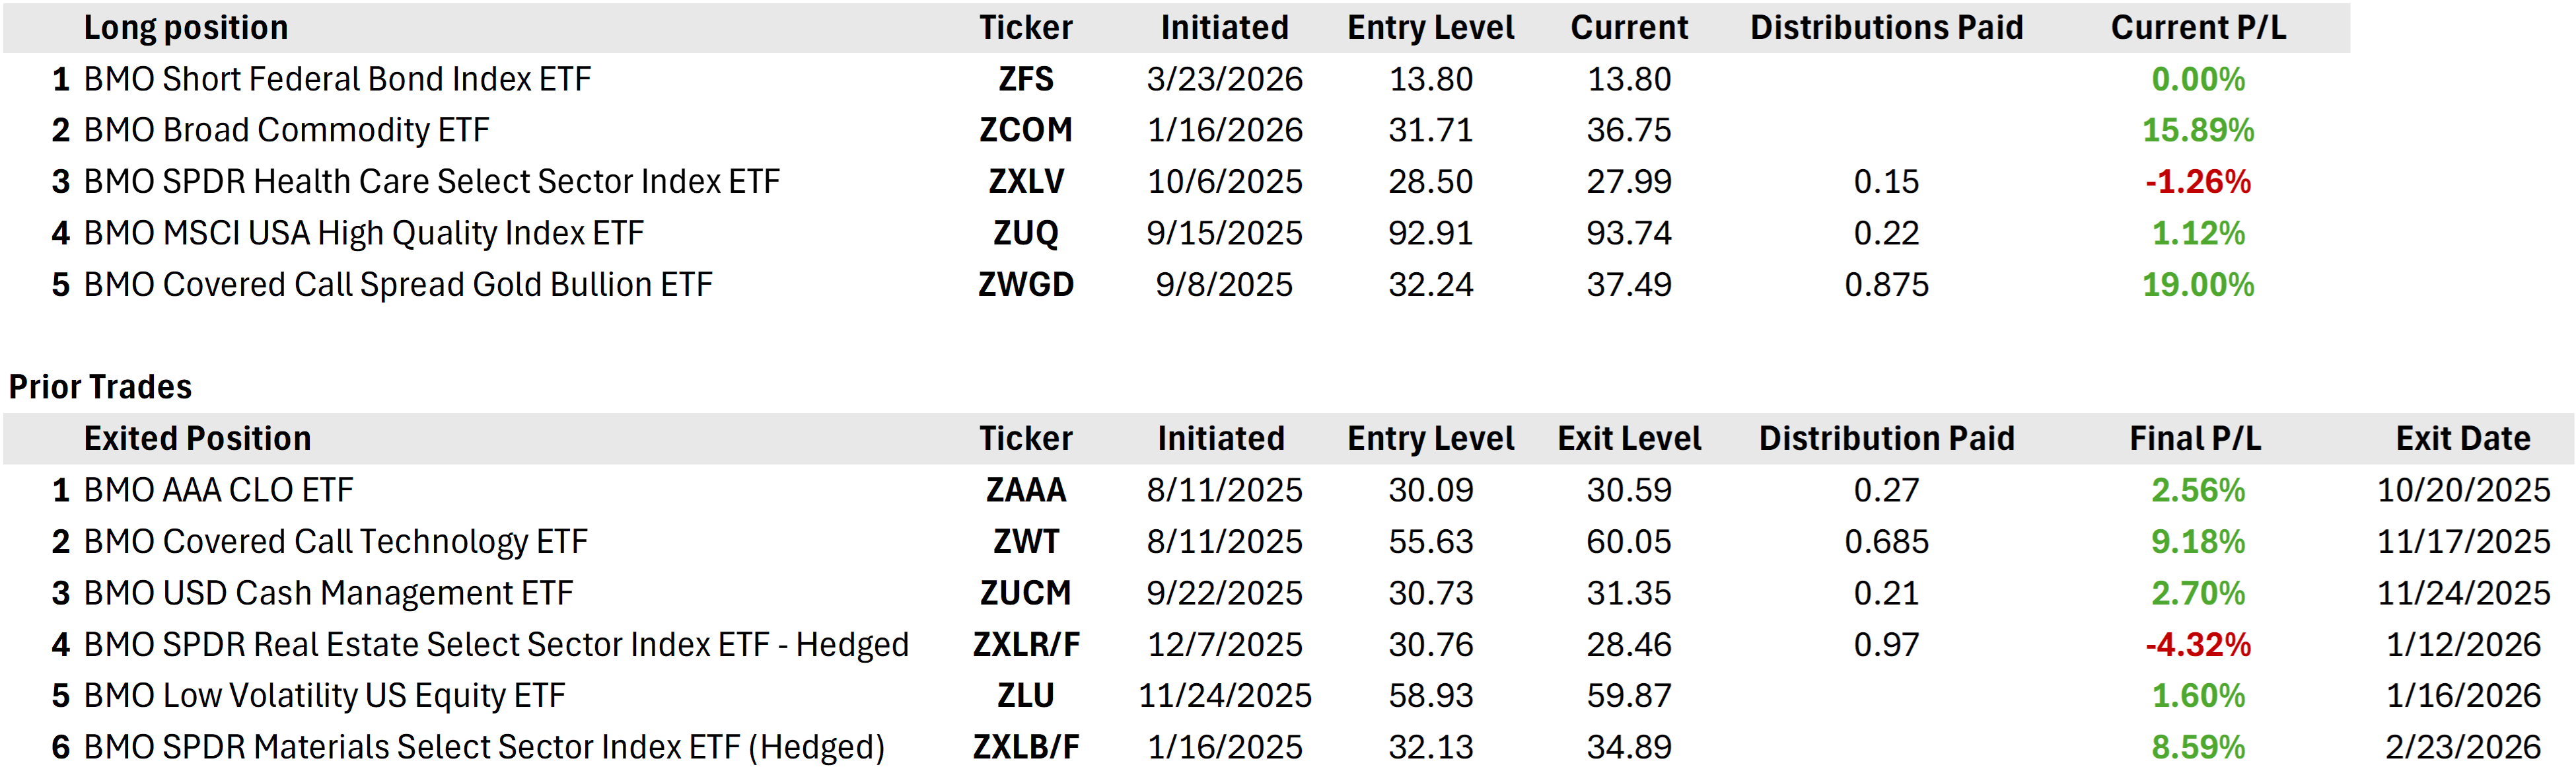Click the ZCOM ticker cell
The height and width of the screenshot is (775, 2576).
1025,130
